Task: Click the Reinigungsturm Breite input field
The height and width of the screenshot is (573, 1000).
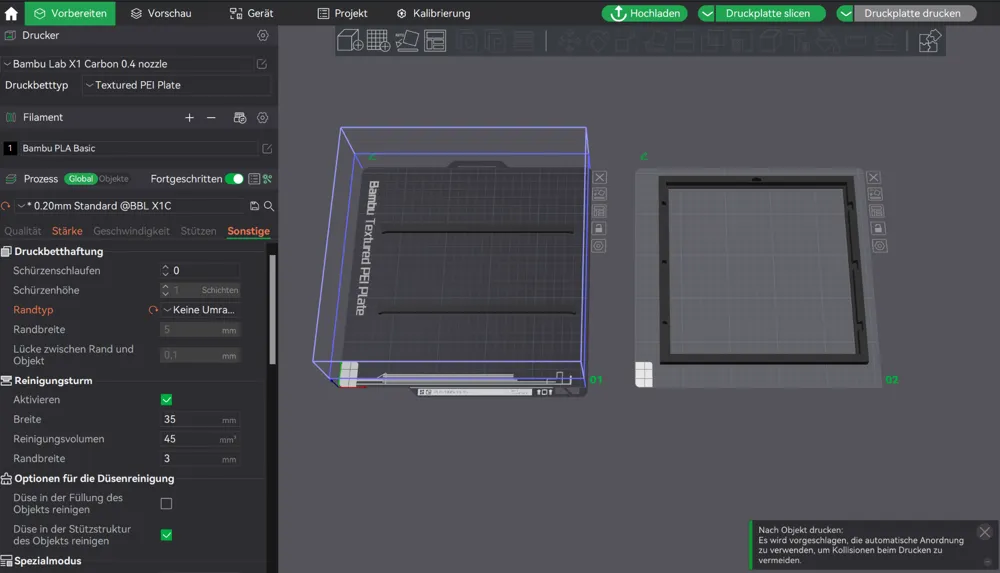Action: tap(200, 420)
